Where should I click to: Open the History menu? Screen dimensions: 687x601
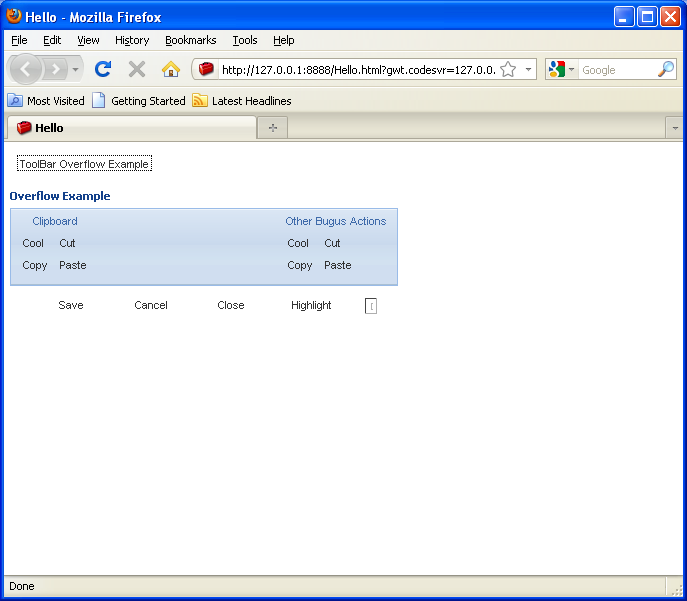click(x=132, y=40)
